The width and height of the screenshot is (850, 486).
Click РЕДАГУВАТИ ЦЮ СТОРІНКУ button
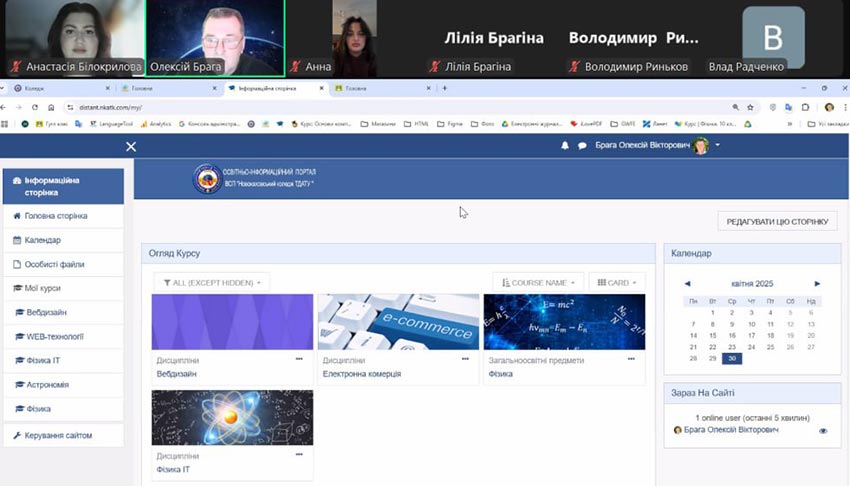(x=776, y=222)
